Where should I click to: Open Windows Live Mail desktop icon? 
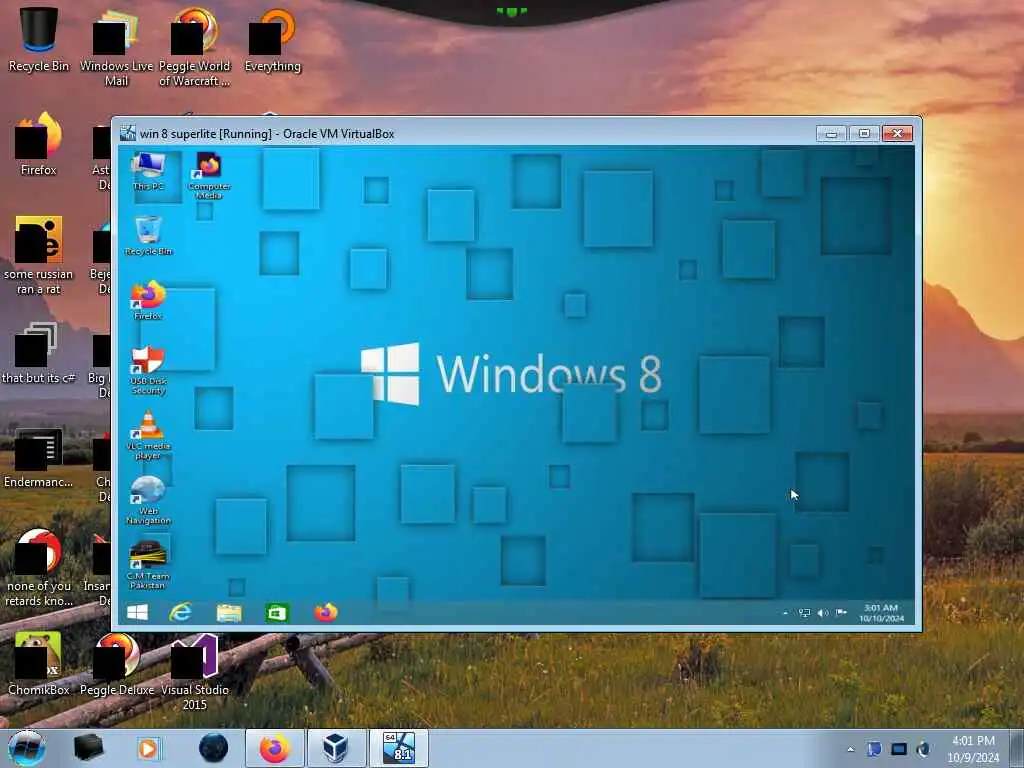click(x=116, y=47)
